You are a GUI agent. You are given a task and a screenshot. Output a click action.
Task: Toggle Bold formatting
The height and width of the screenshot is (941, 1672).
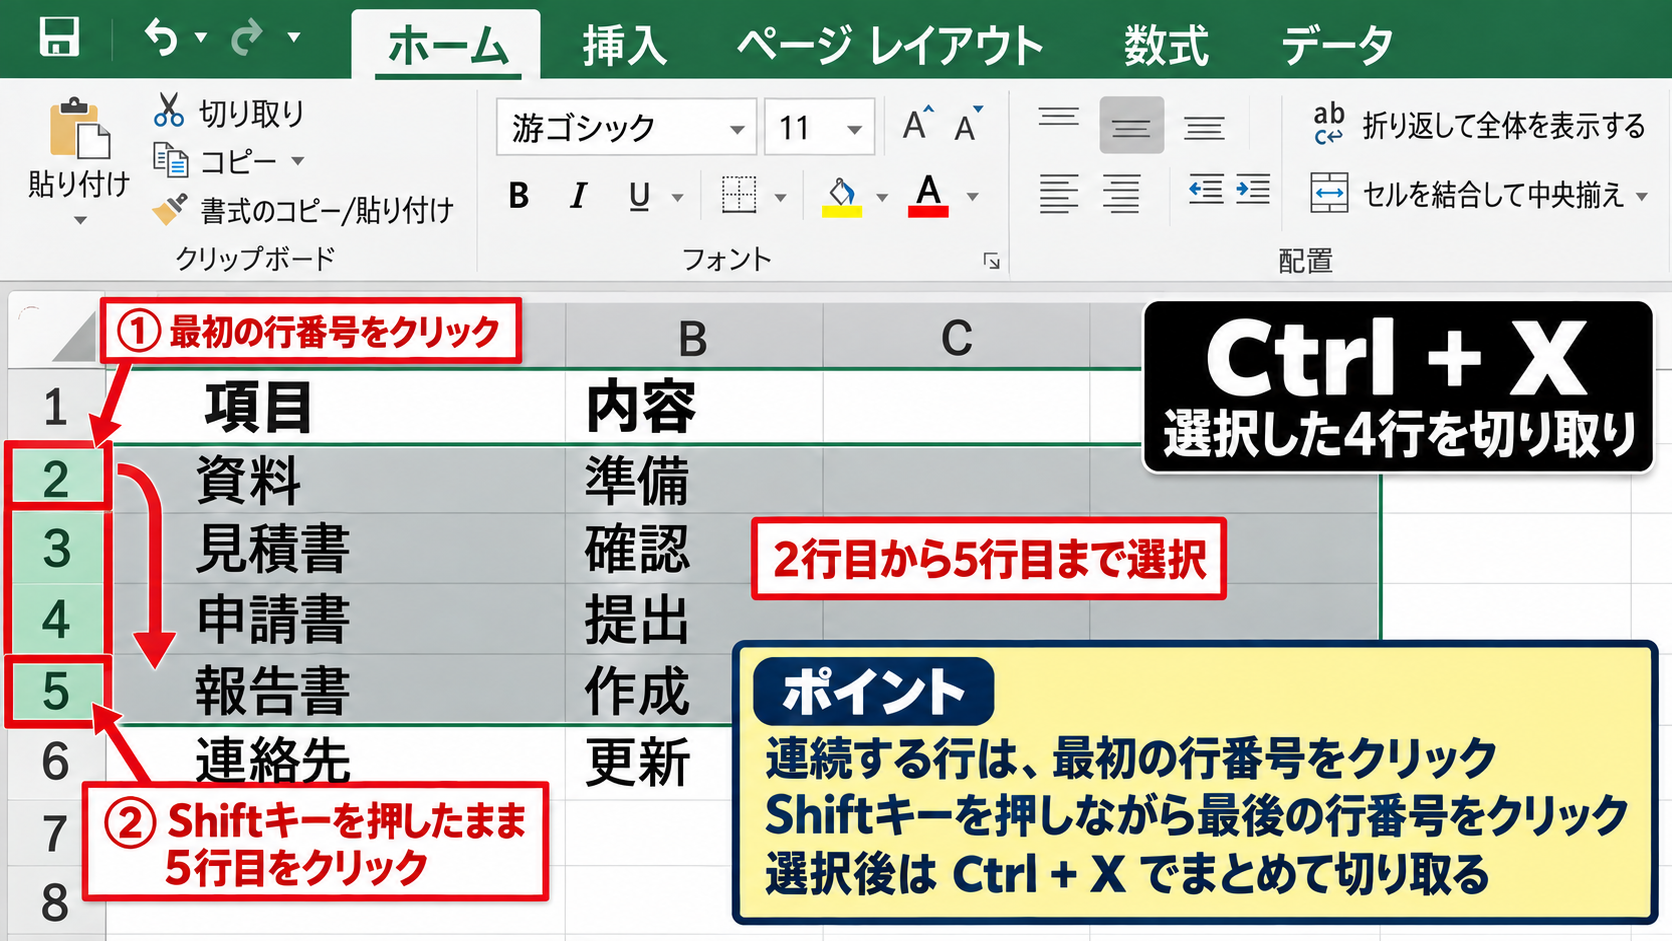[518, 196]
